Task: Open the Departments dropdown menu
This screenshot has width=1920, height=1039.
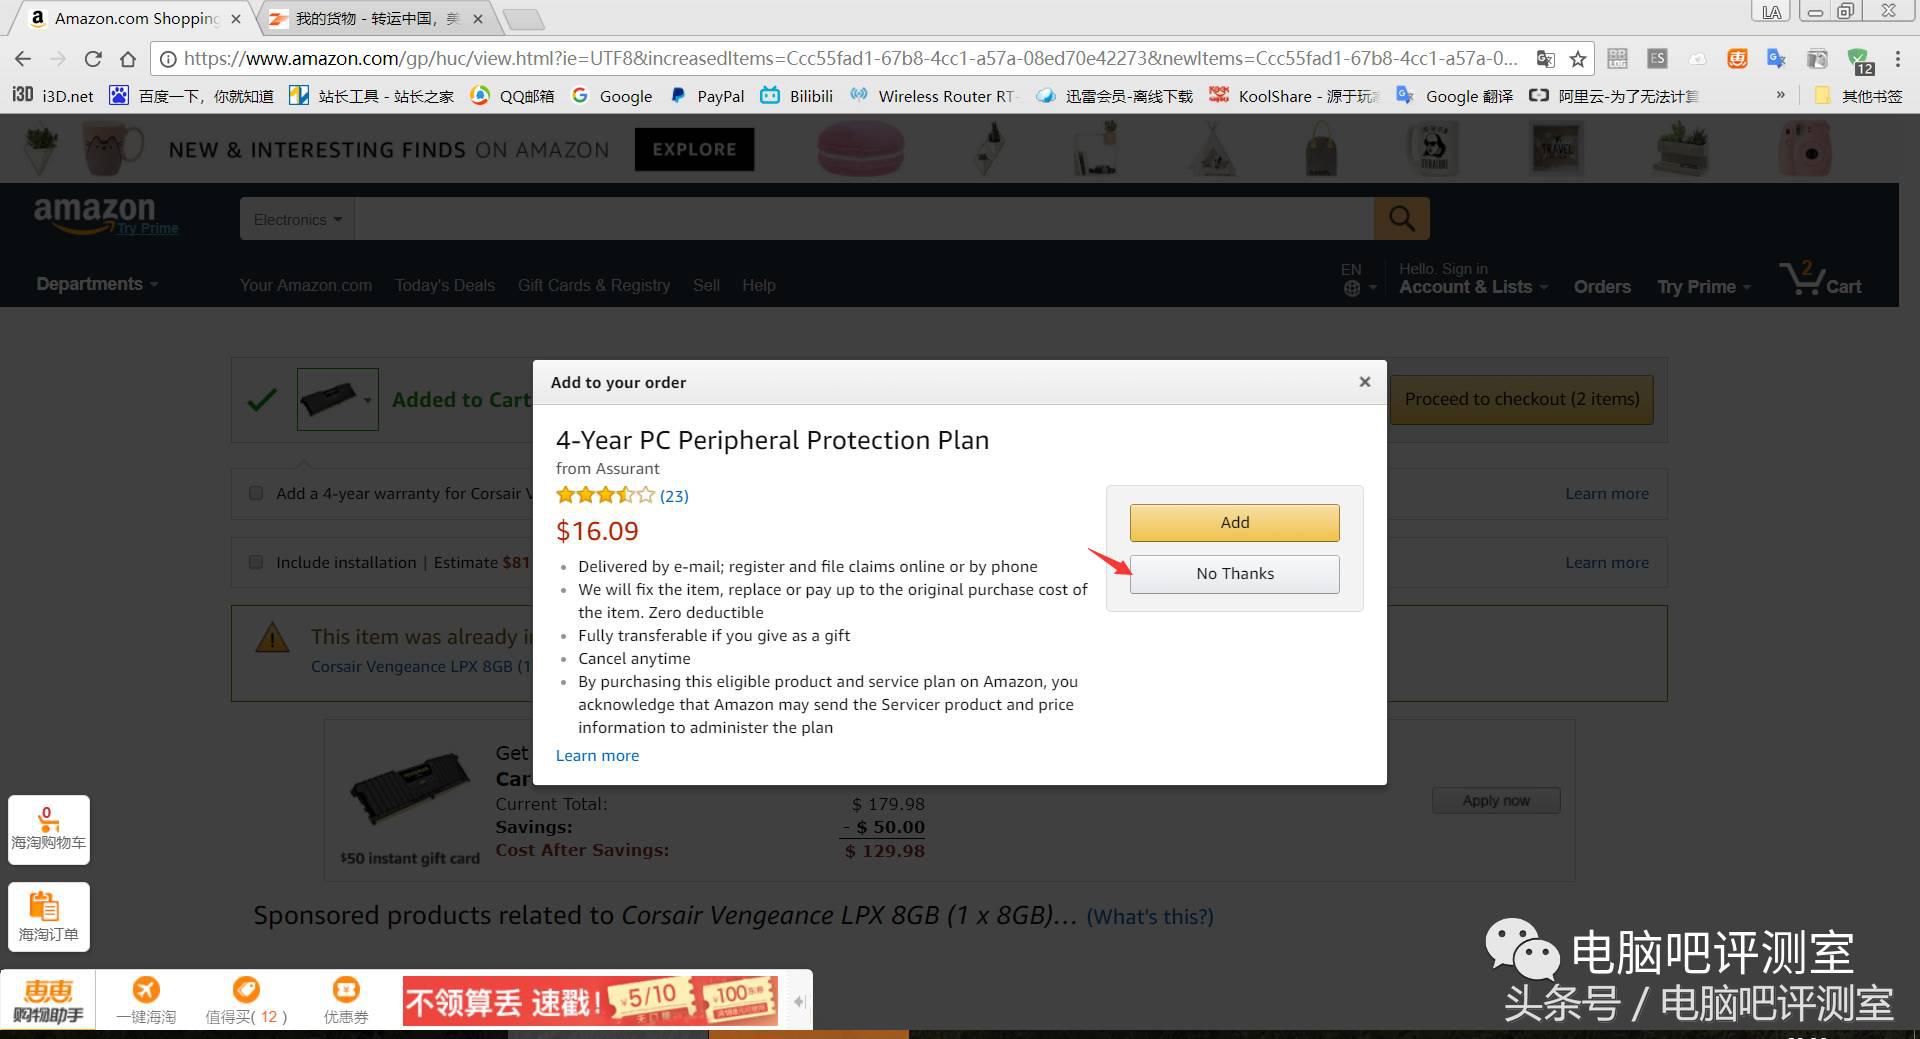Action: click(x=97, y=284)
